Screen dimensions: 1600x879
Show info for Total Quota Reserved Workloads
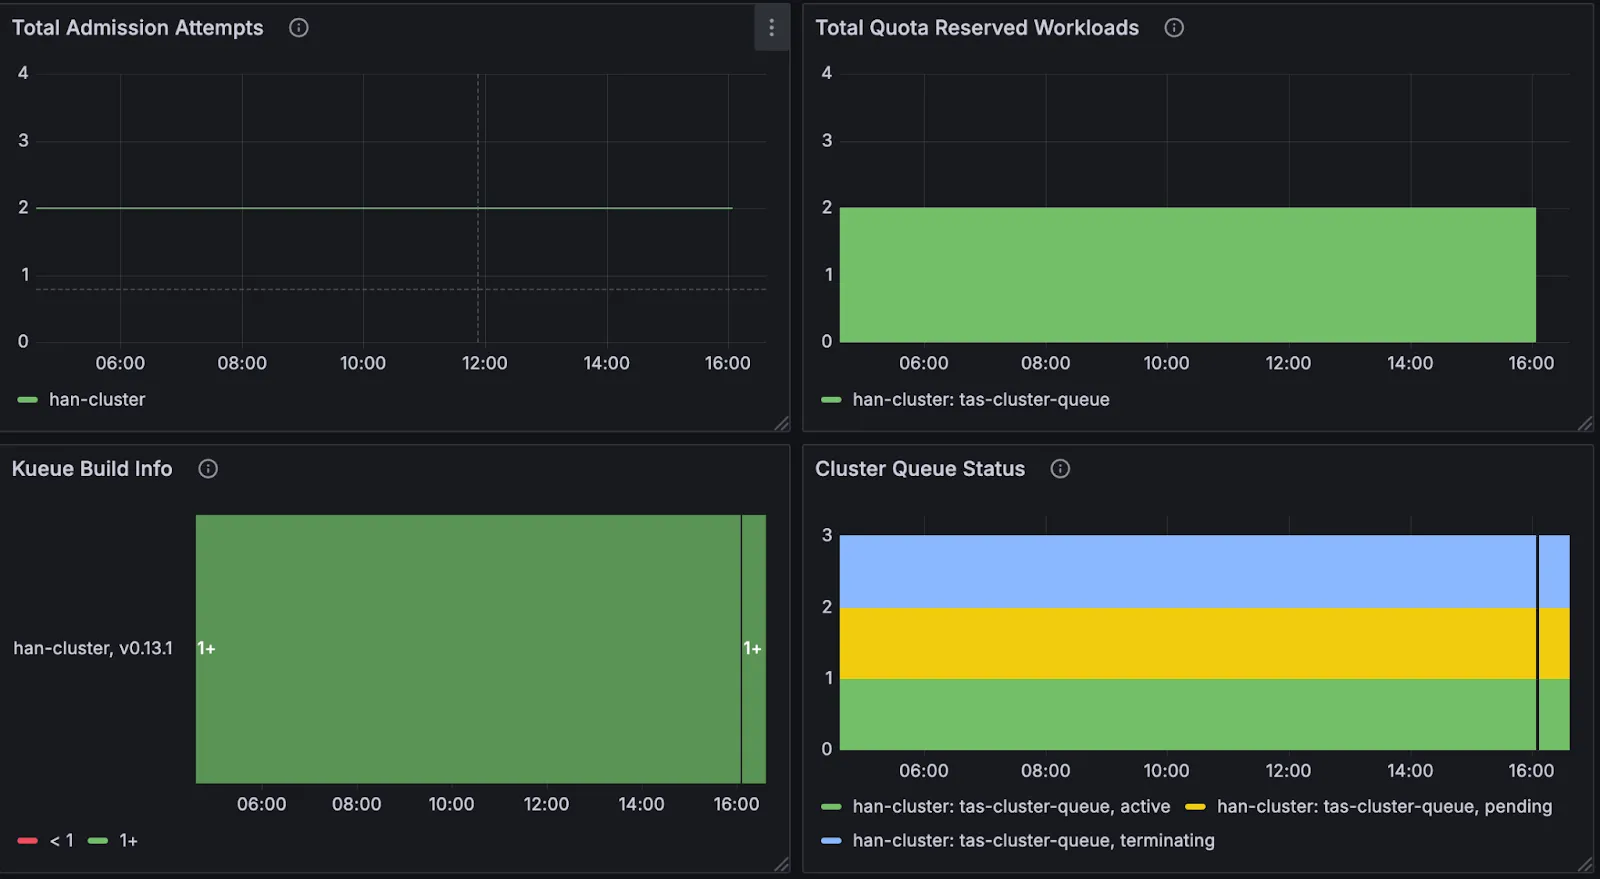1174,28
